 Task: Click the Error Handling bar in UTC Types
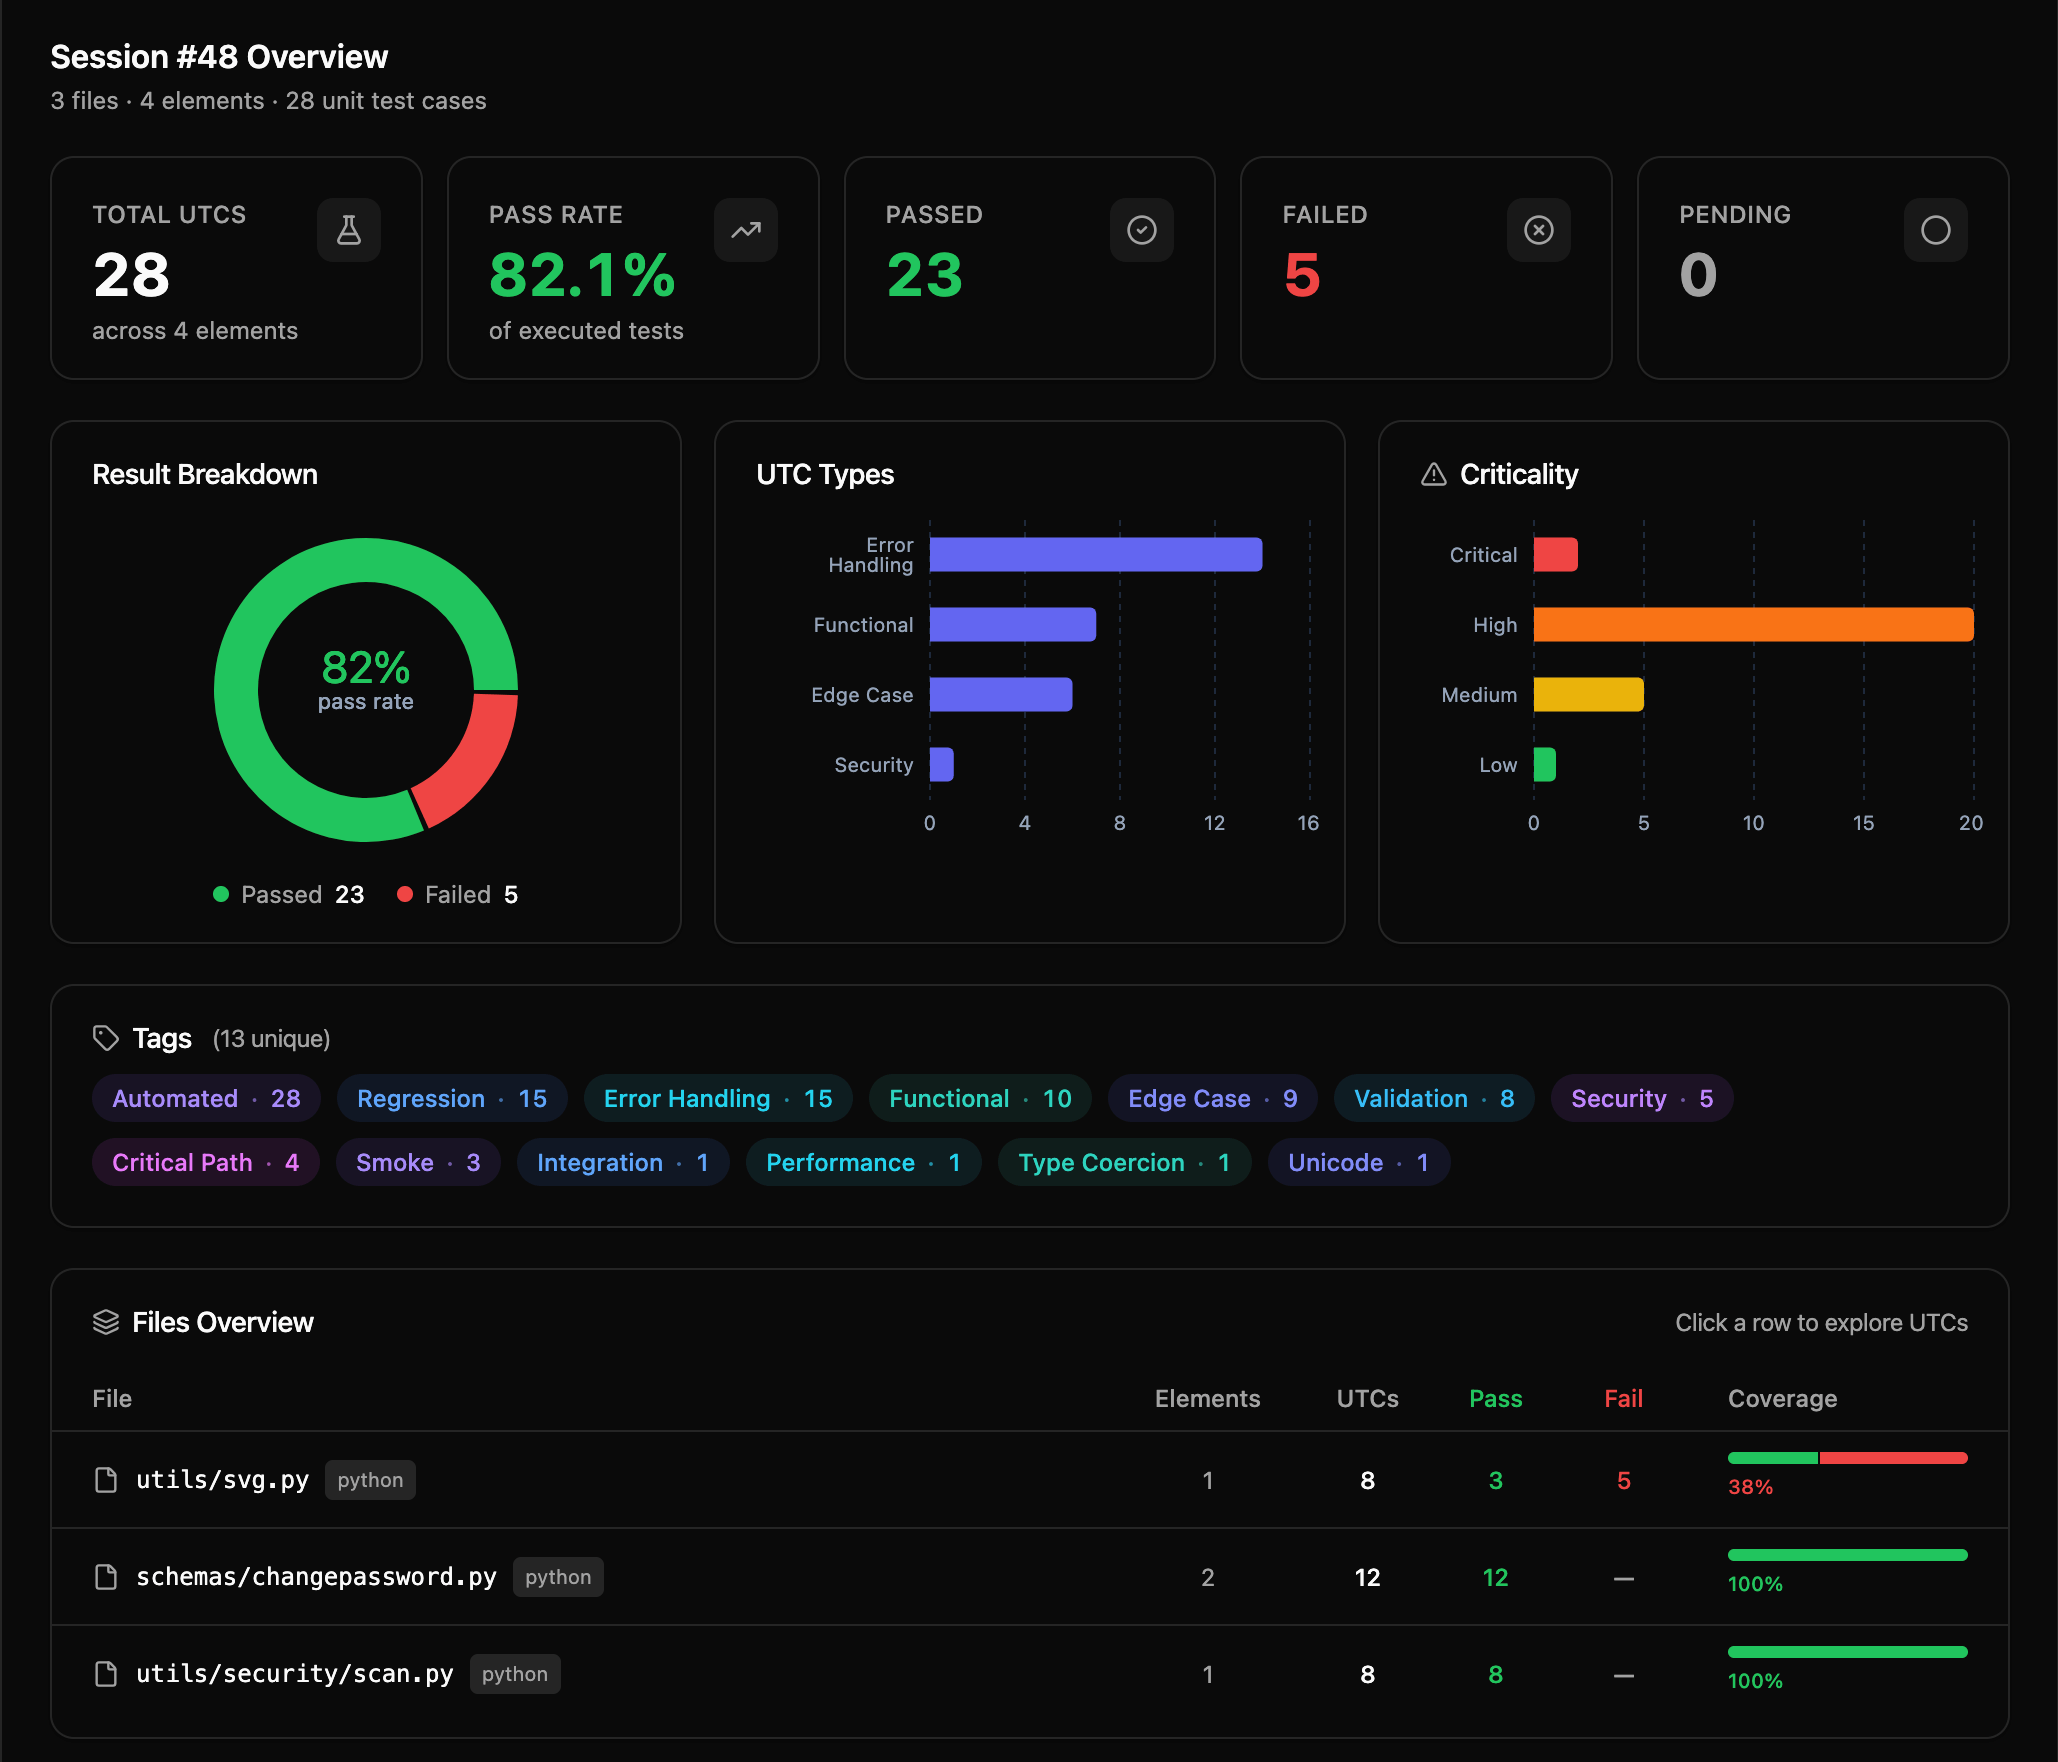coord(1096,554)
